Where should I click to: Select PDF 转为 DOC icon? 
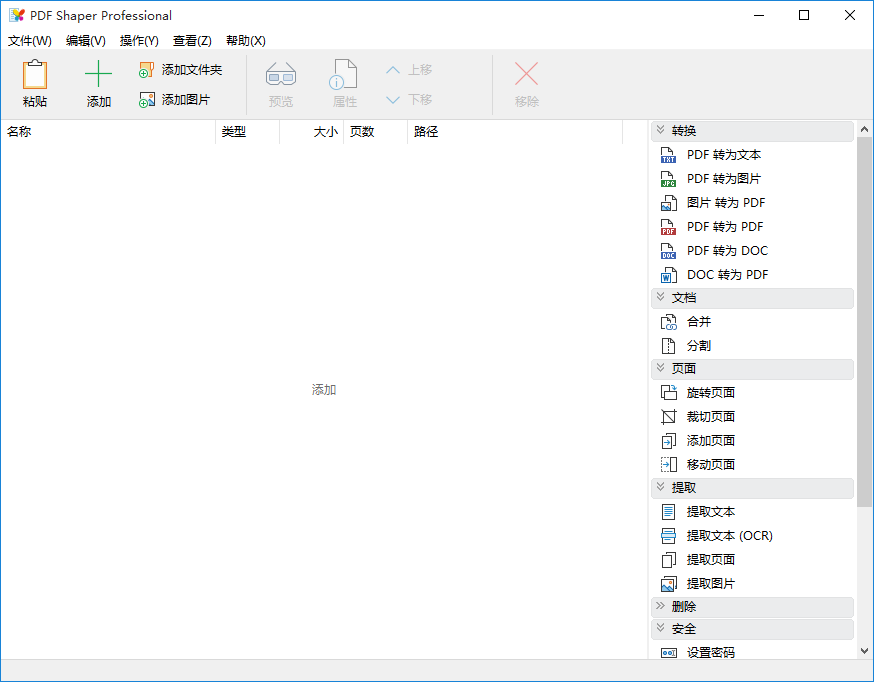(668, 251)
